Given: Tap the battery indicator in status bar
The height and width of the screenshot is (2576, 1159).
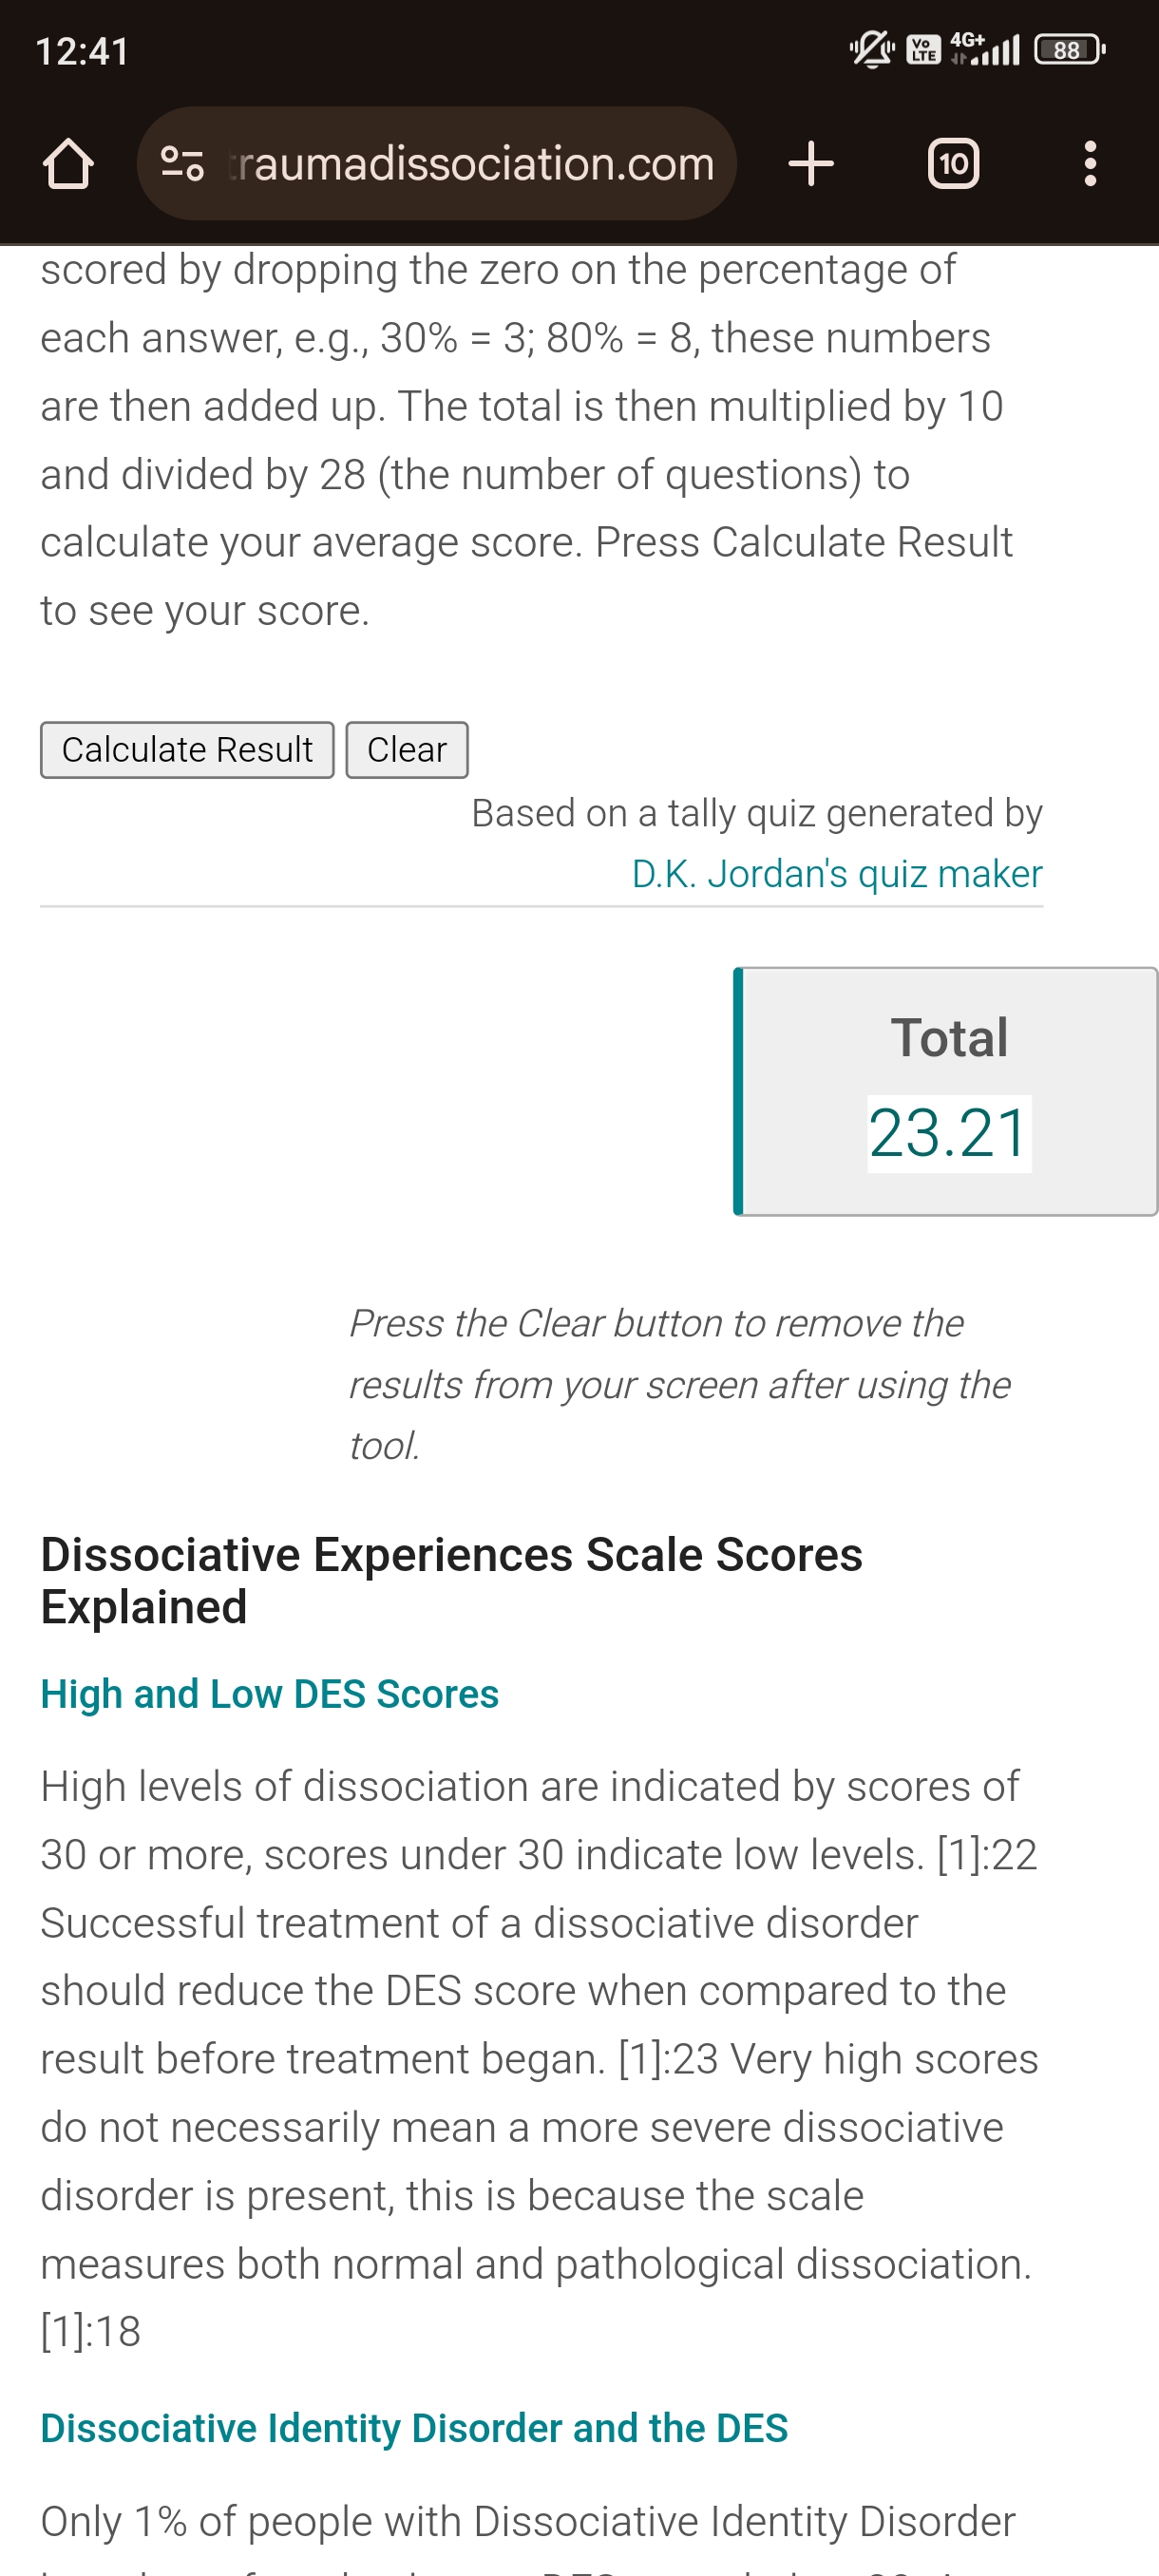Looking at the screenshot, I should pyautogui.click(x=1069, y=50).
